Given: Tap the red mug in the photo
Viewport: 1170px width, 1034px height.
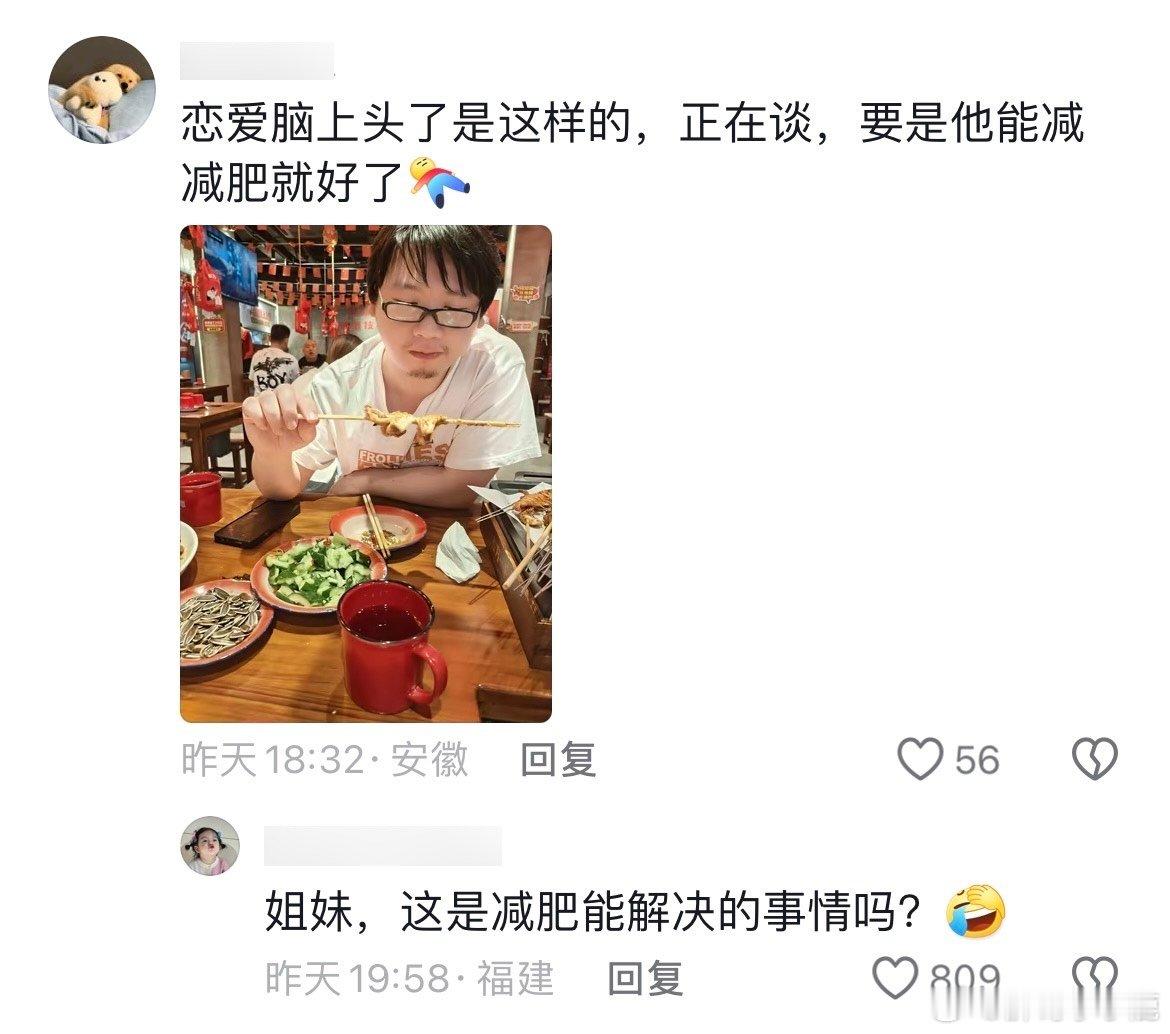Looking at the screenshot, I should click(x=392, y=646).
